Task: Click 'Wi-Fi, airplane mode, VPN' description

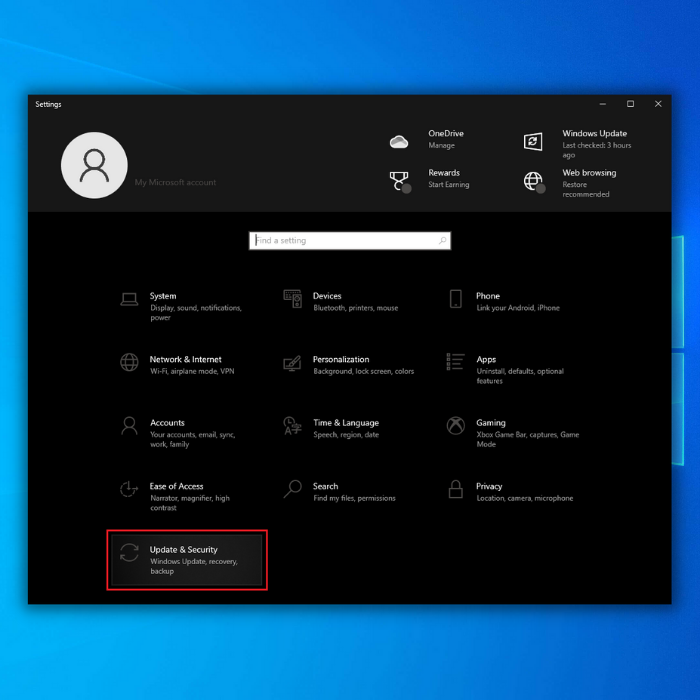Action: (x=192, y=371)
